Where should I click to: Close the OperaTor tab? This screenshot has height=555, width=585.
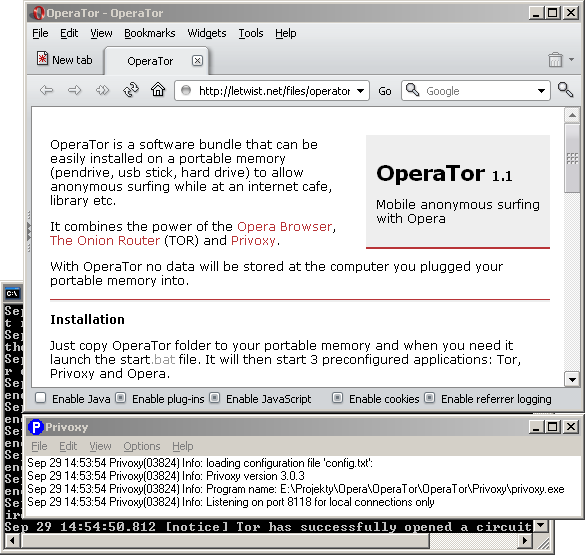coord(197,60)
